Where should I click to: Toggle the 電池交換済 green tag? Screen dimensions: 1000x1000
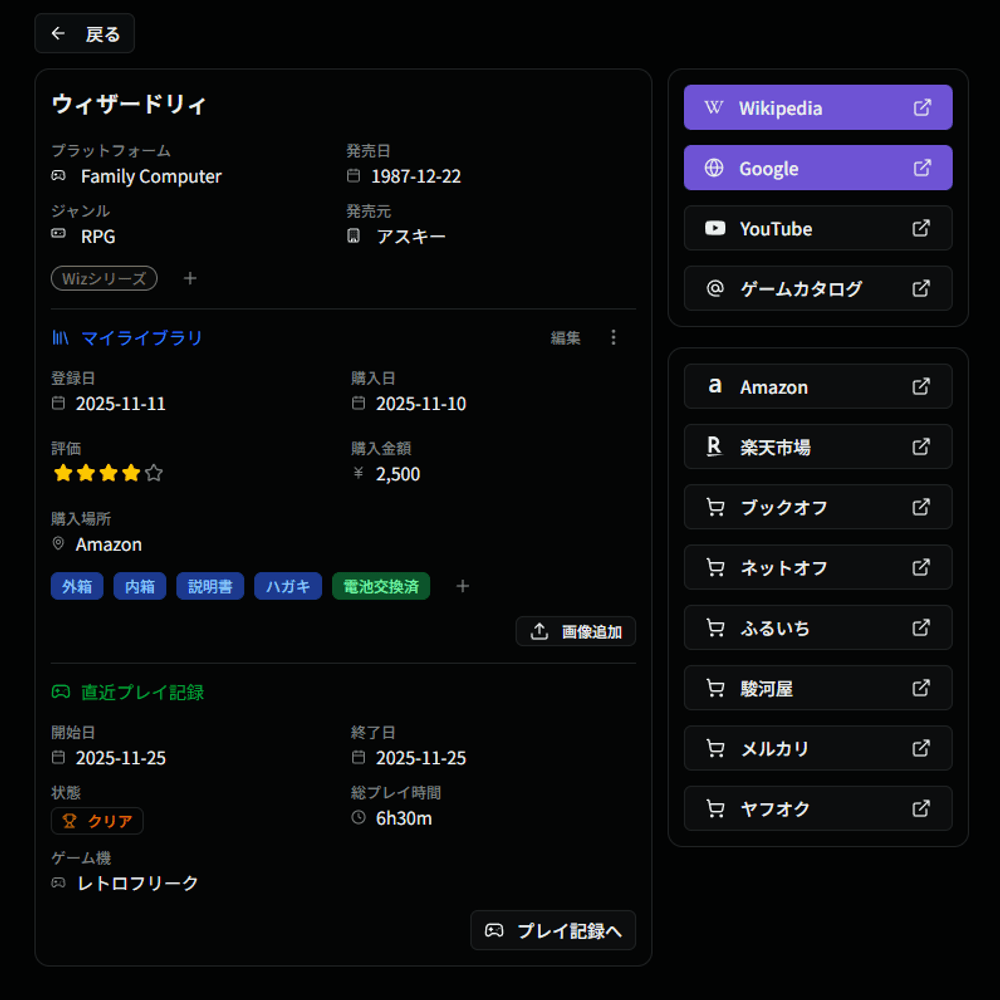coord(381,586)
